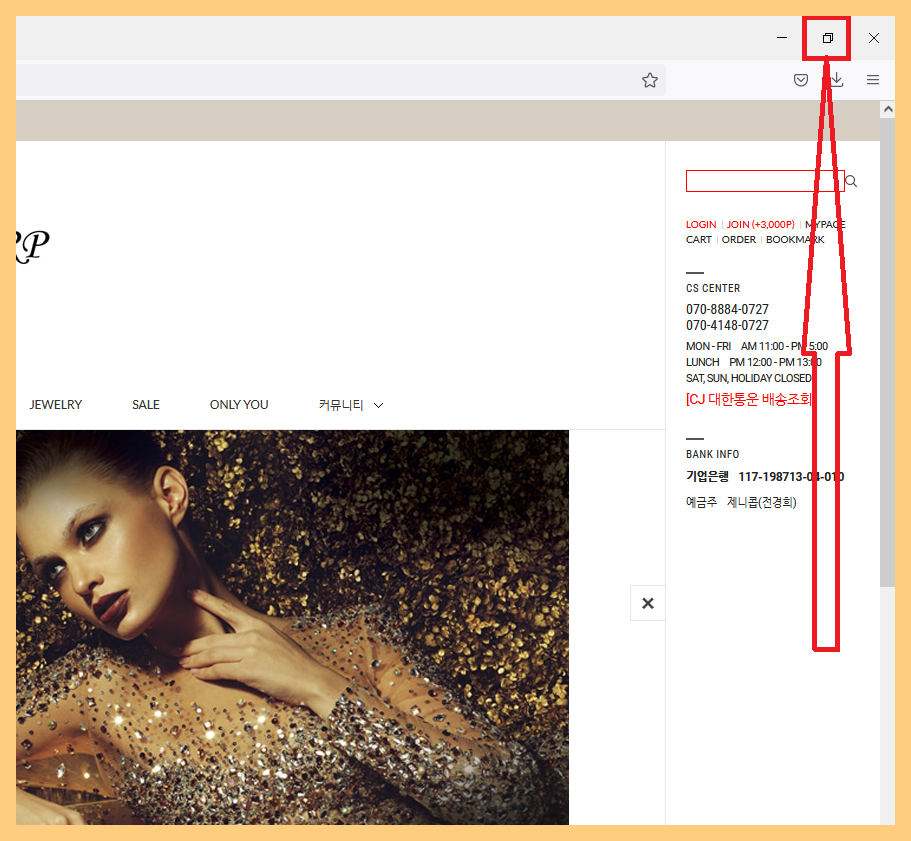This screenshot has height=841, width=911.
Task: Open the CART link
Action: coord(698,240)
